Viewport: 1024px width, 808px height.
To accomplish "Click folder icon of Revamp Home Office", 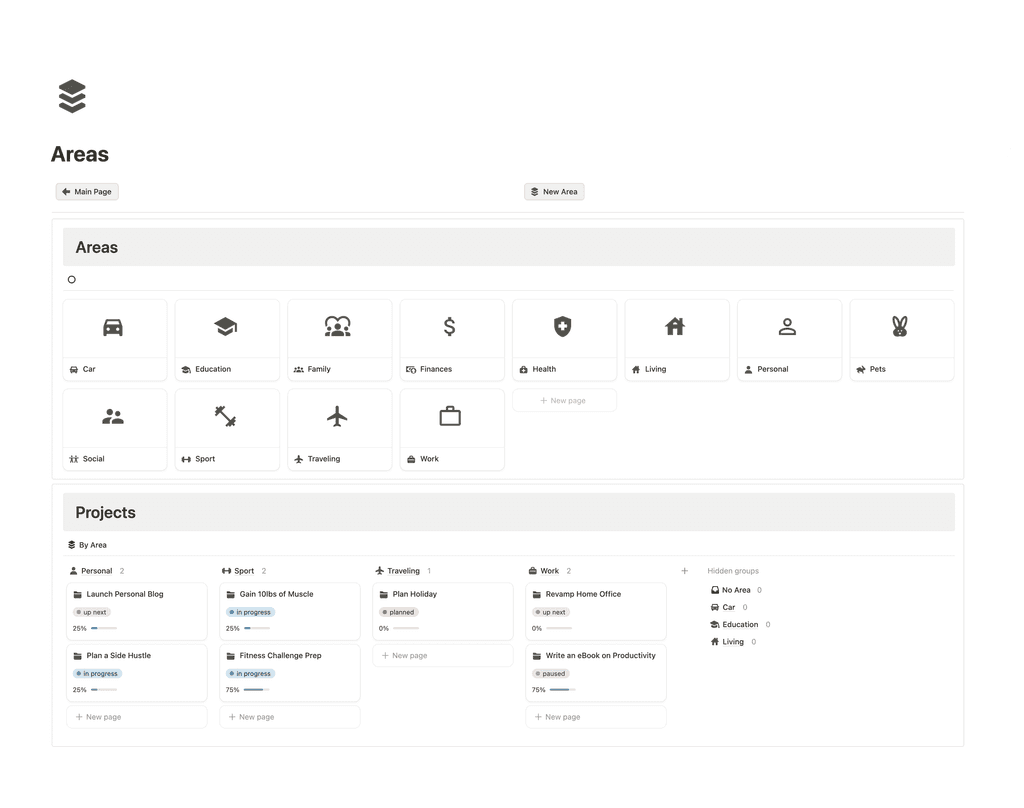I will (x=537, y=594).
